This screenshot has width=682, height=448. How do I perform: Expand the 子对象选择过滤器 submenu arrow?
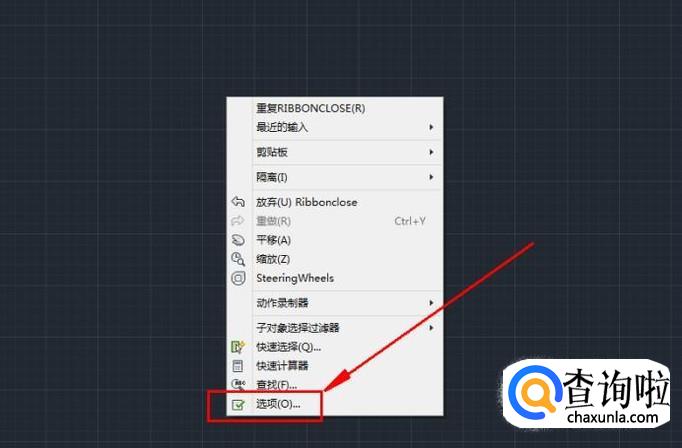(x=431, y=328)
